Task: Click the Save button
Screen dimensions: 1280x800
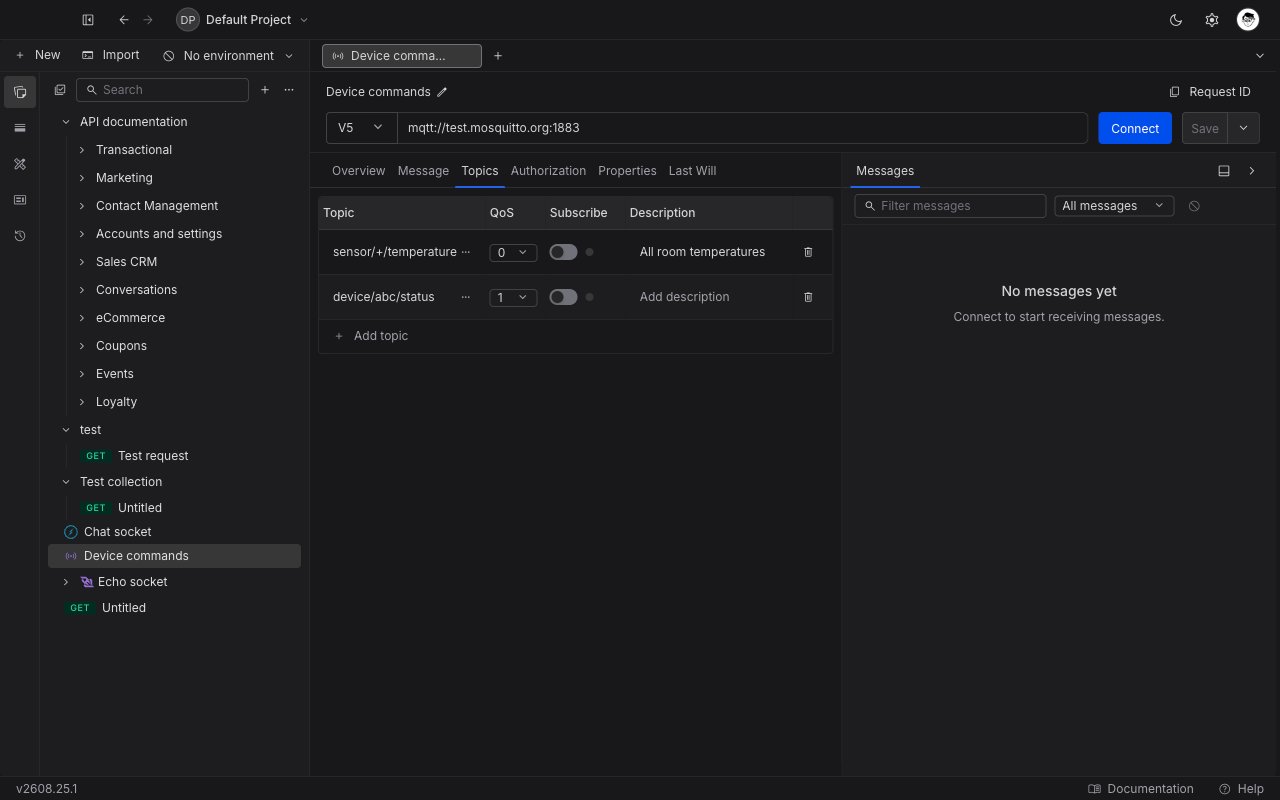Action: tap(1205, 128)
